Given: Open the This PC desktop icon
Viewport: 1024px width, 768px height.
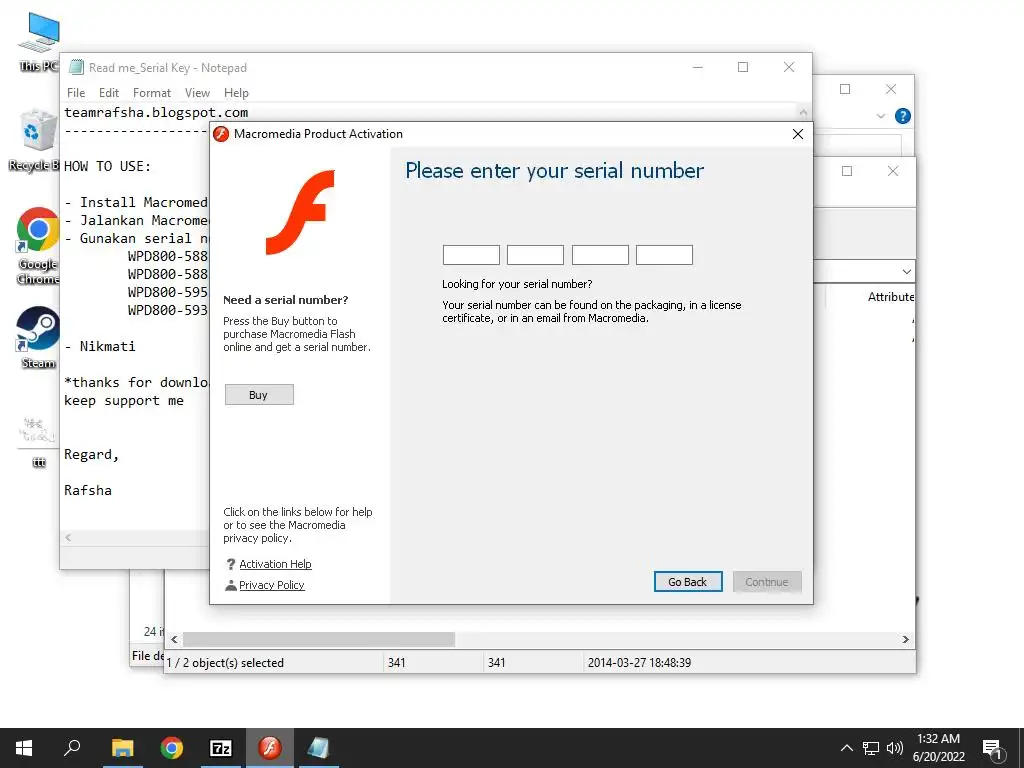Looking at the screenshot, I should click(39, 42).
